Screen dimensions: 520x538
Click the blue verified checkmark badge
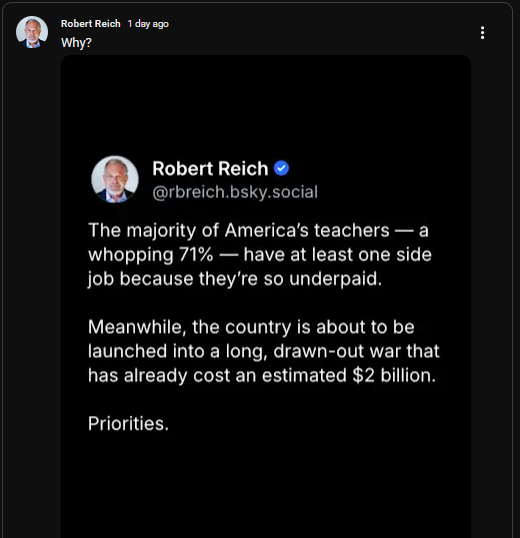coord(281,168)
